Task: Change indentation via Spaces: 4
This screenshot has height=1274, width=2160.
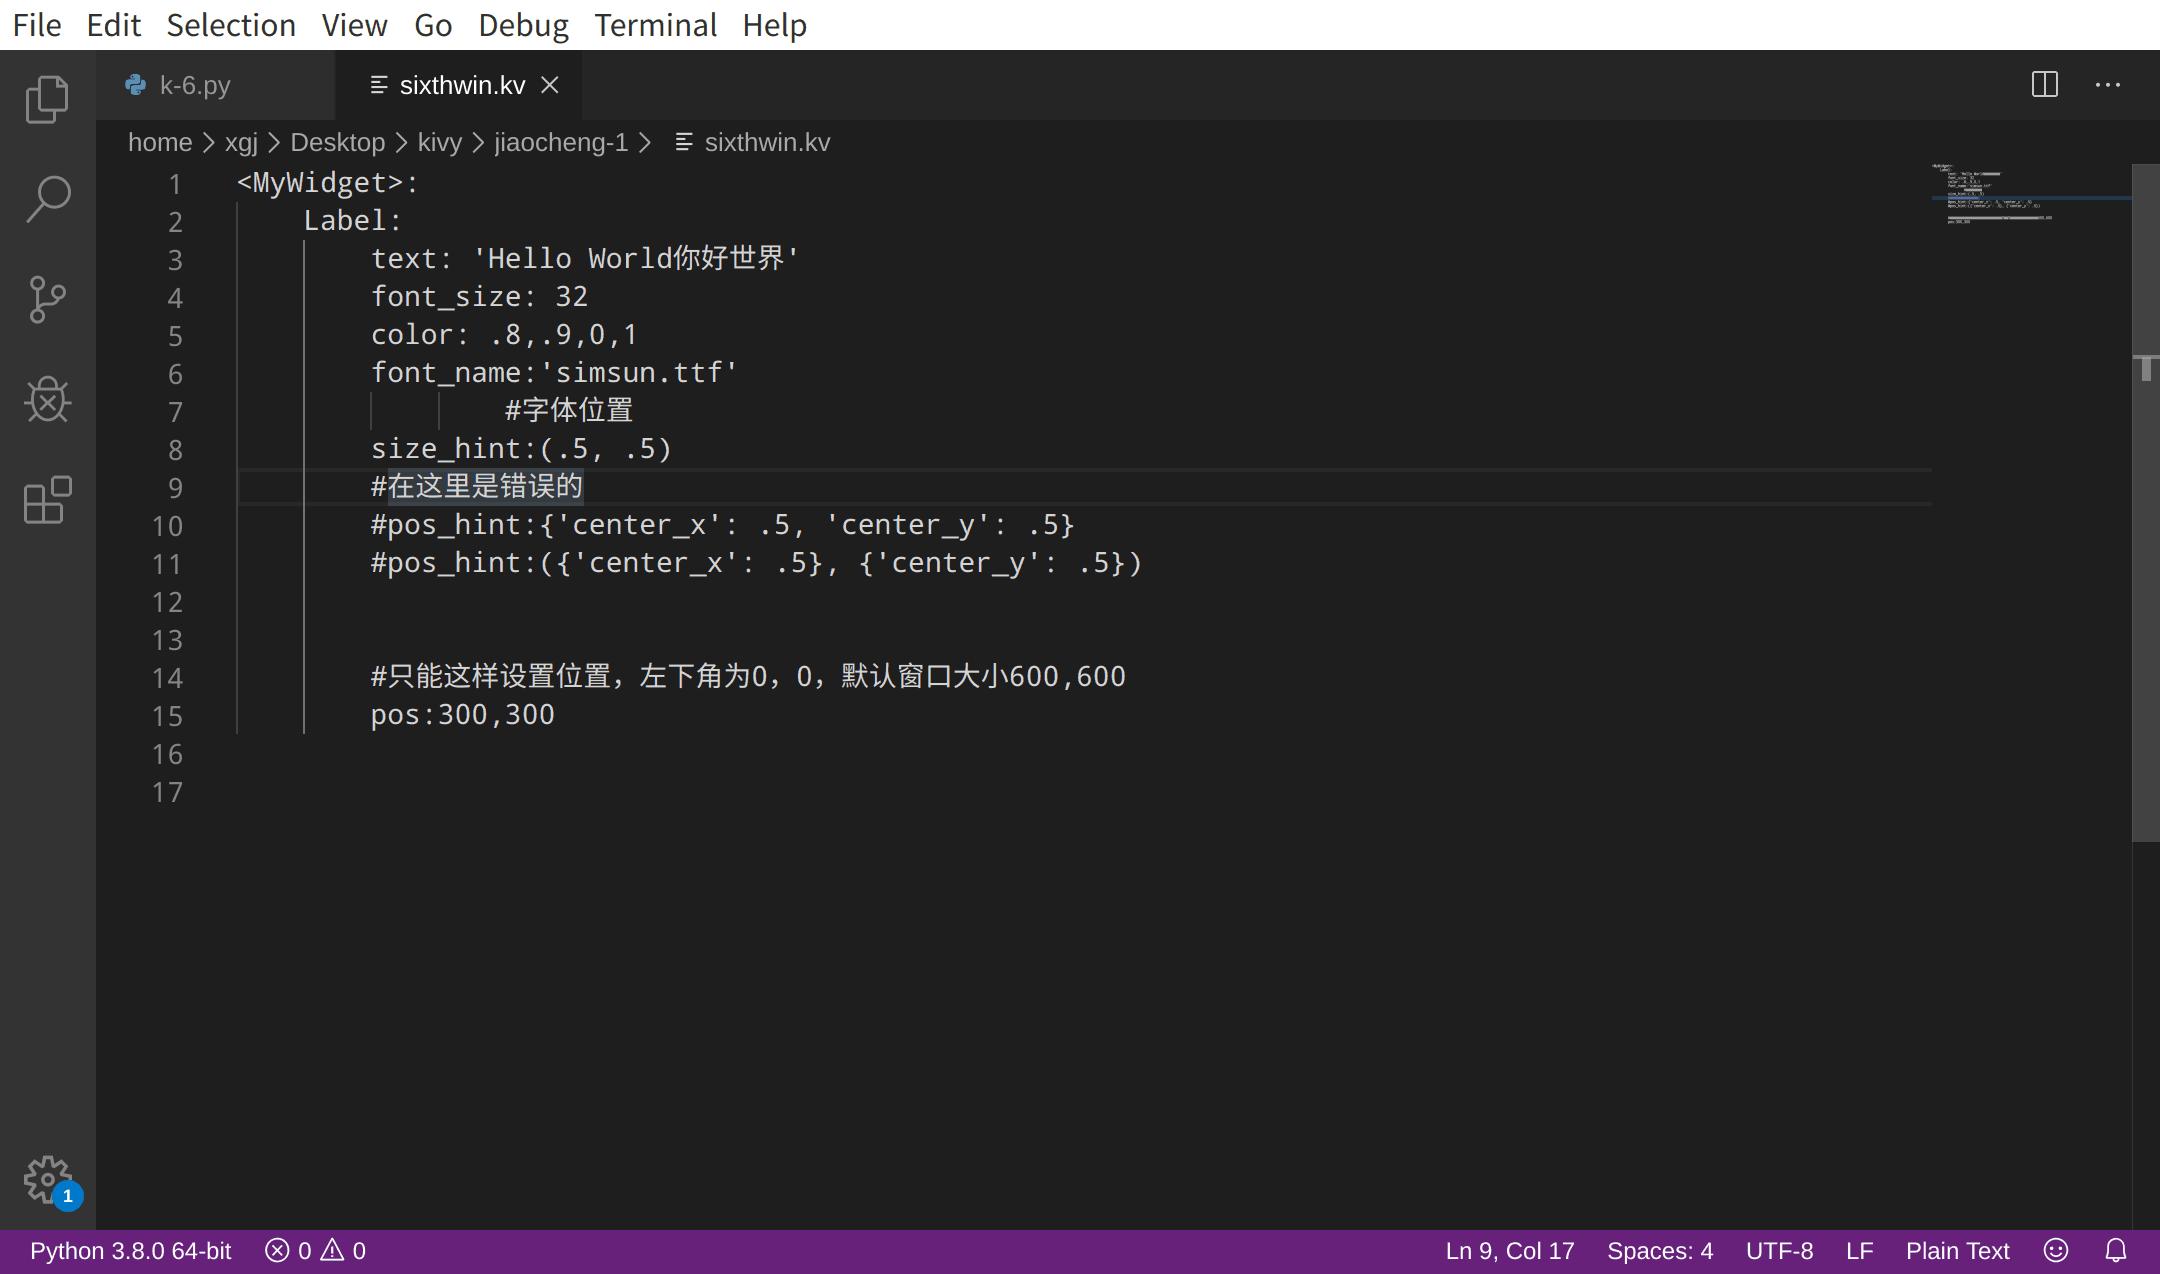Action: [1660, 1250]
